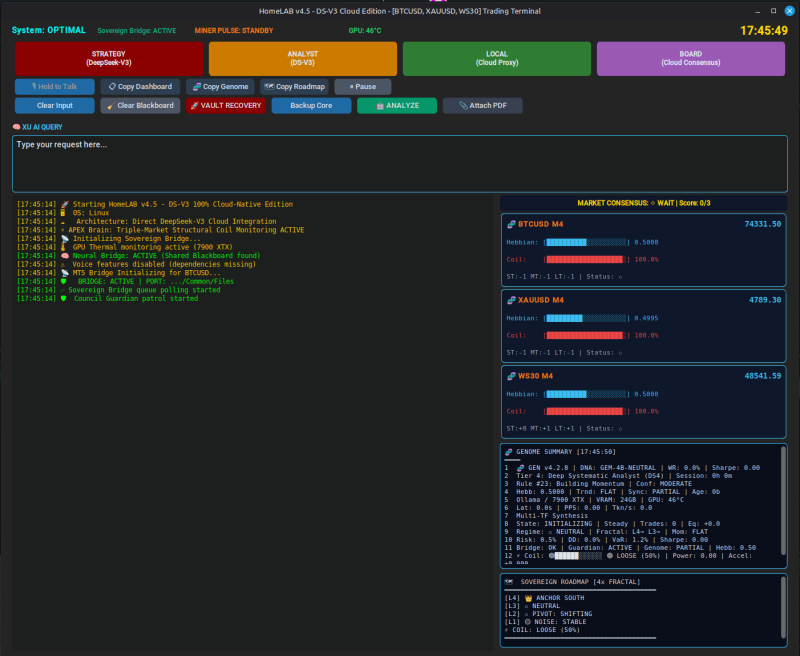Click Sovereign Bridge: ACTIVE status text
The image size is (800, 656).
(x=137, y=31)
